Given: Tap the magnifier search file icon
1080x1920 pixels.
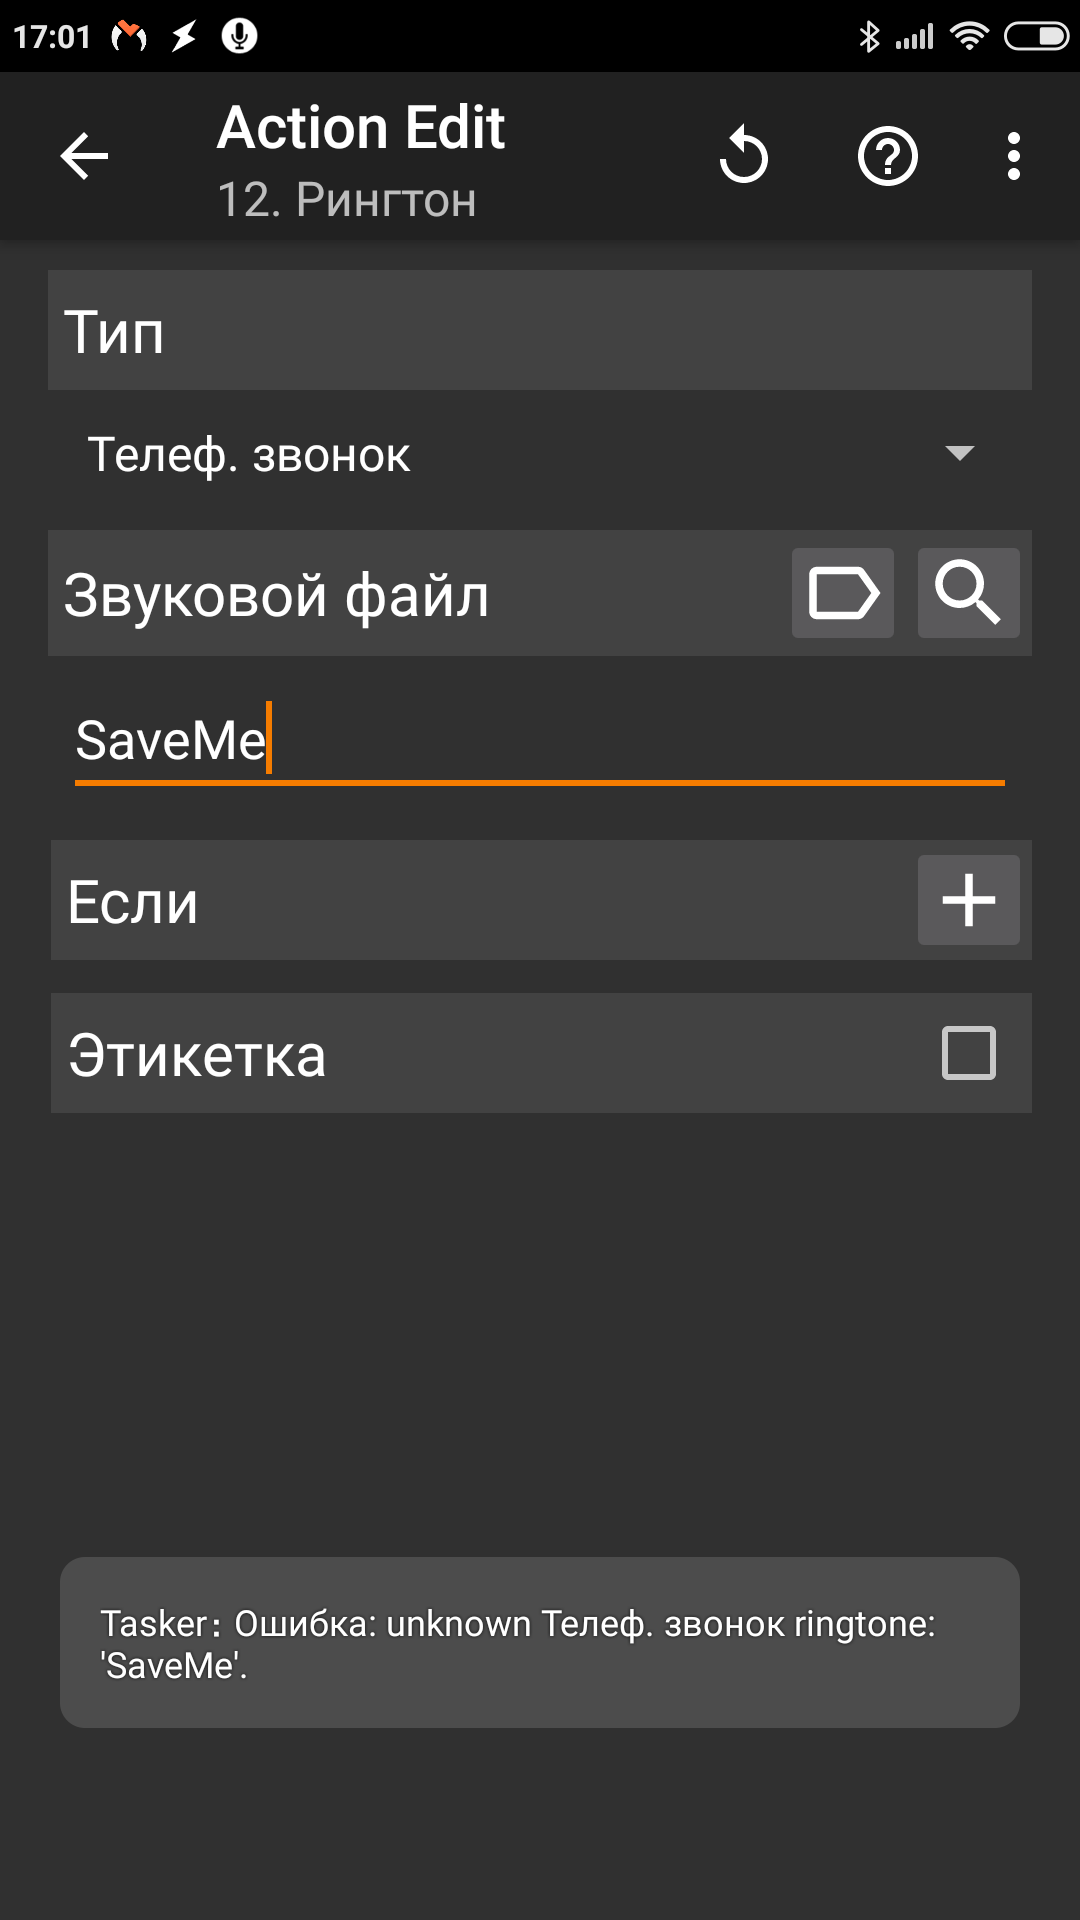Looking at the screenshot, I should pyautogui.click(x=968, y=593).
